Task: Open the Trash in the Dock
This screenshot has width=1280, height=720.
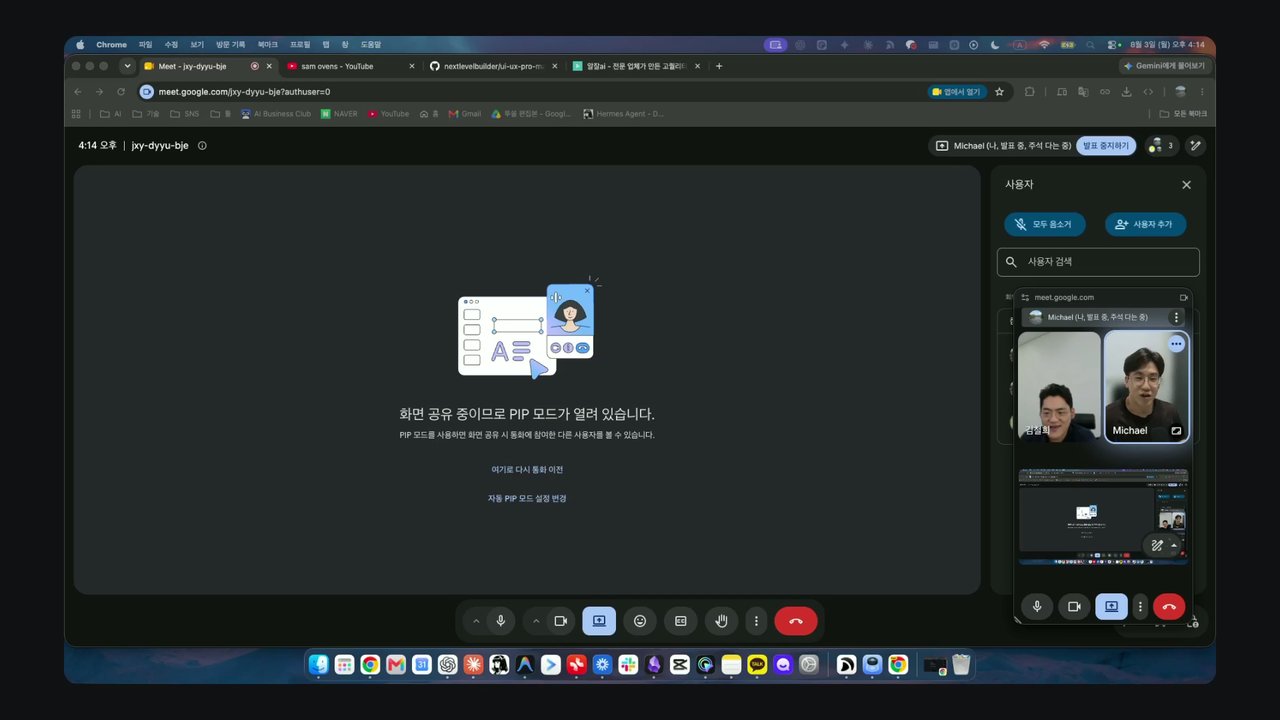Action: point(961,664)
